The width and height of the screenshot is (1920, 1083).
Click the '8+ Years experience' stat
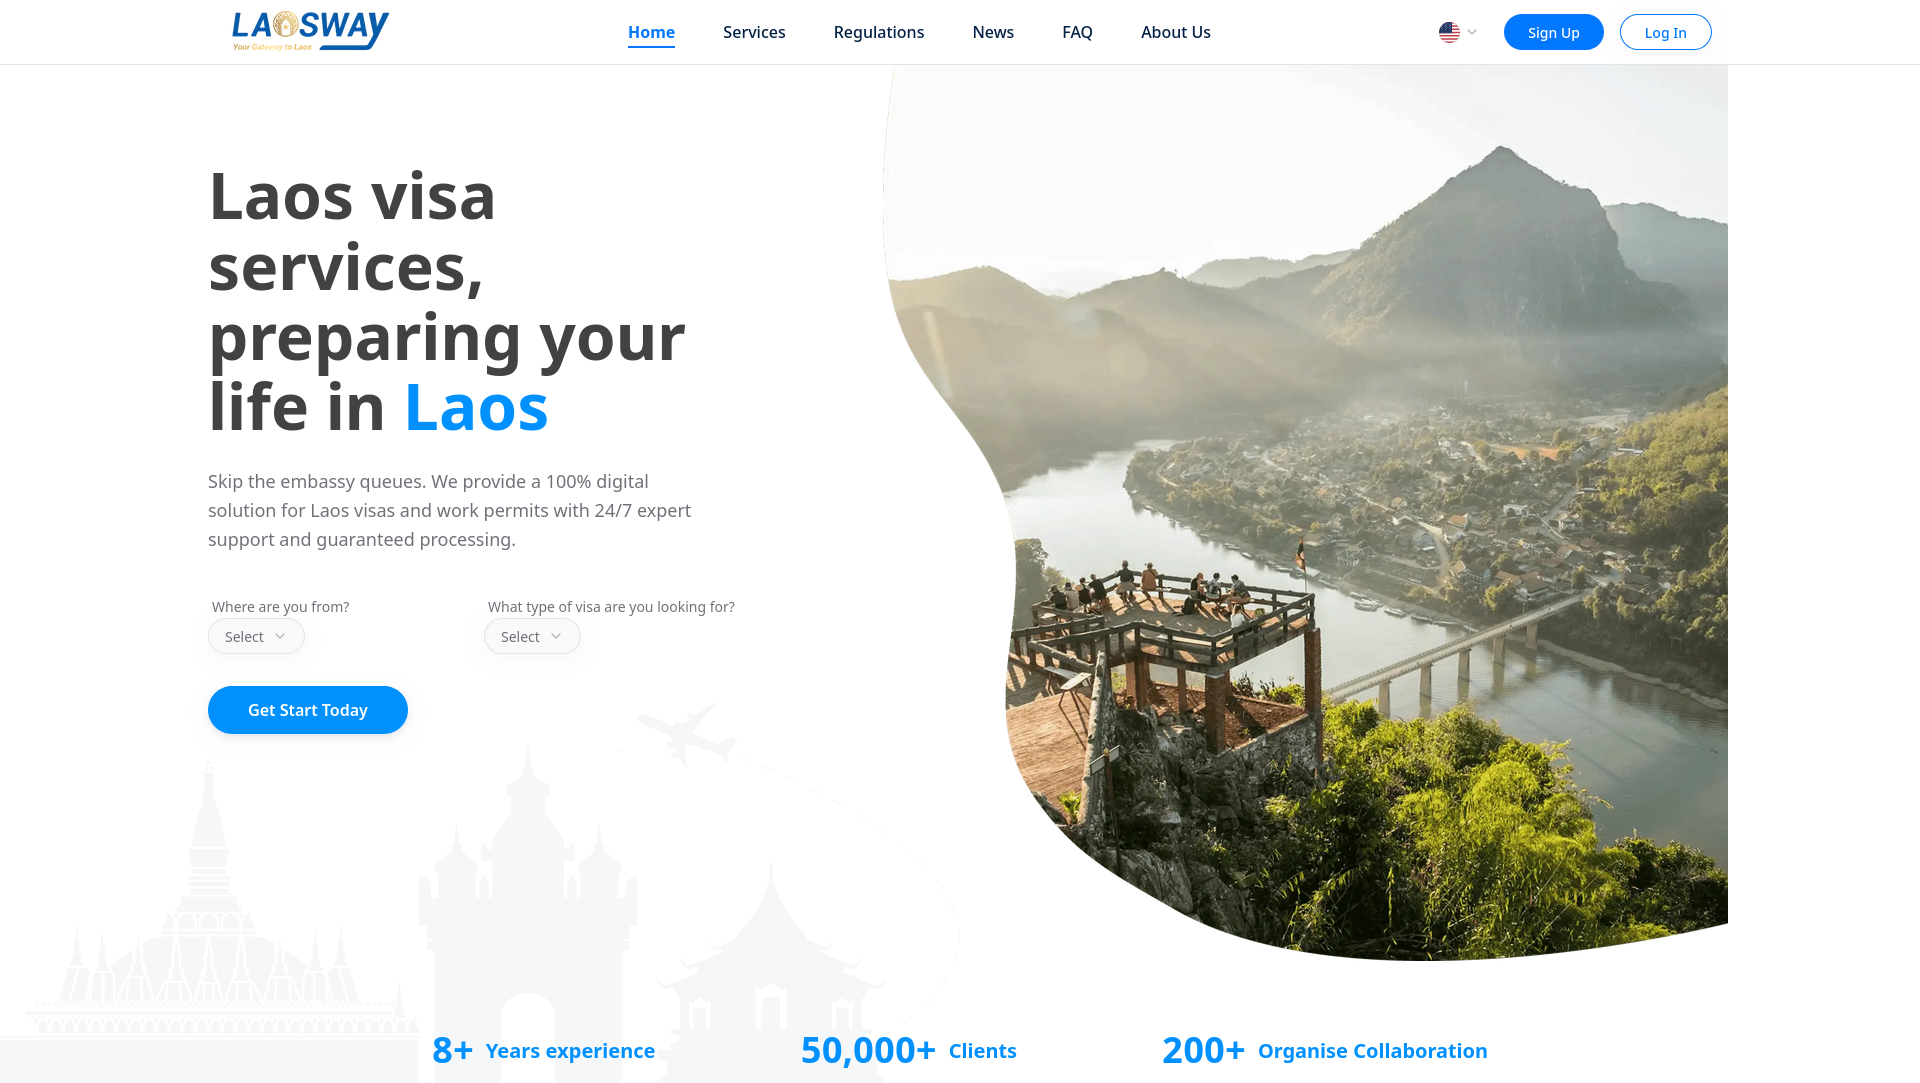pyautogui.click(x=543, y=1050)
